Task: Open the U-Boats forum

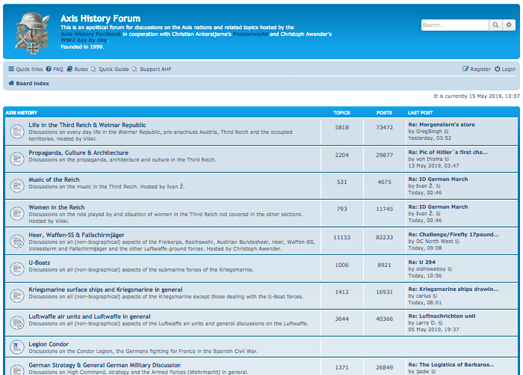Action: (39, 263)
